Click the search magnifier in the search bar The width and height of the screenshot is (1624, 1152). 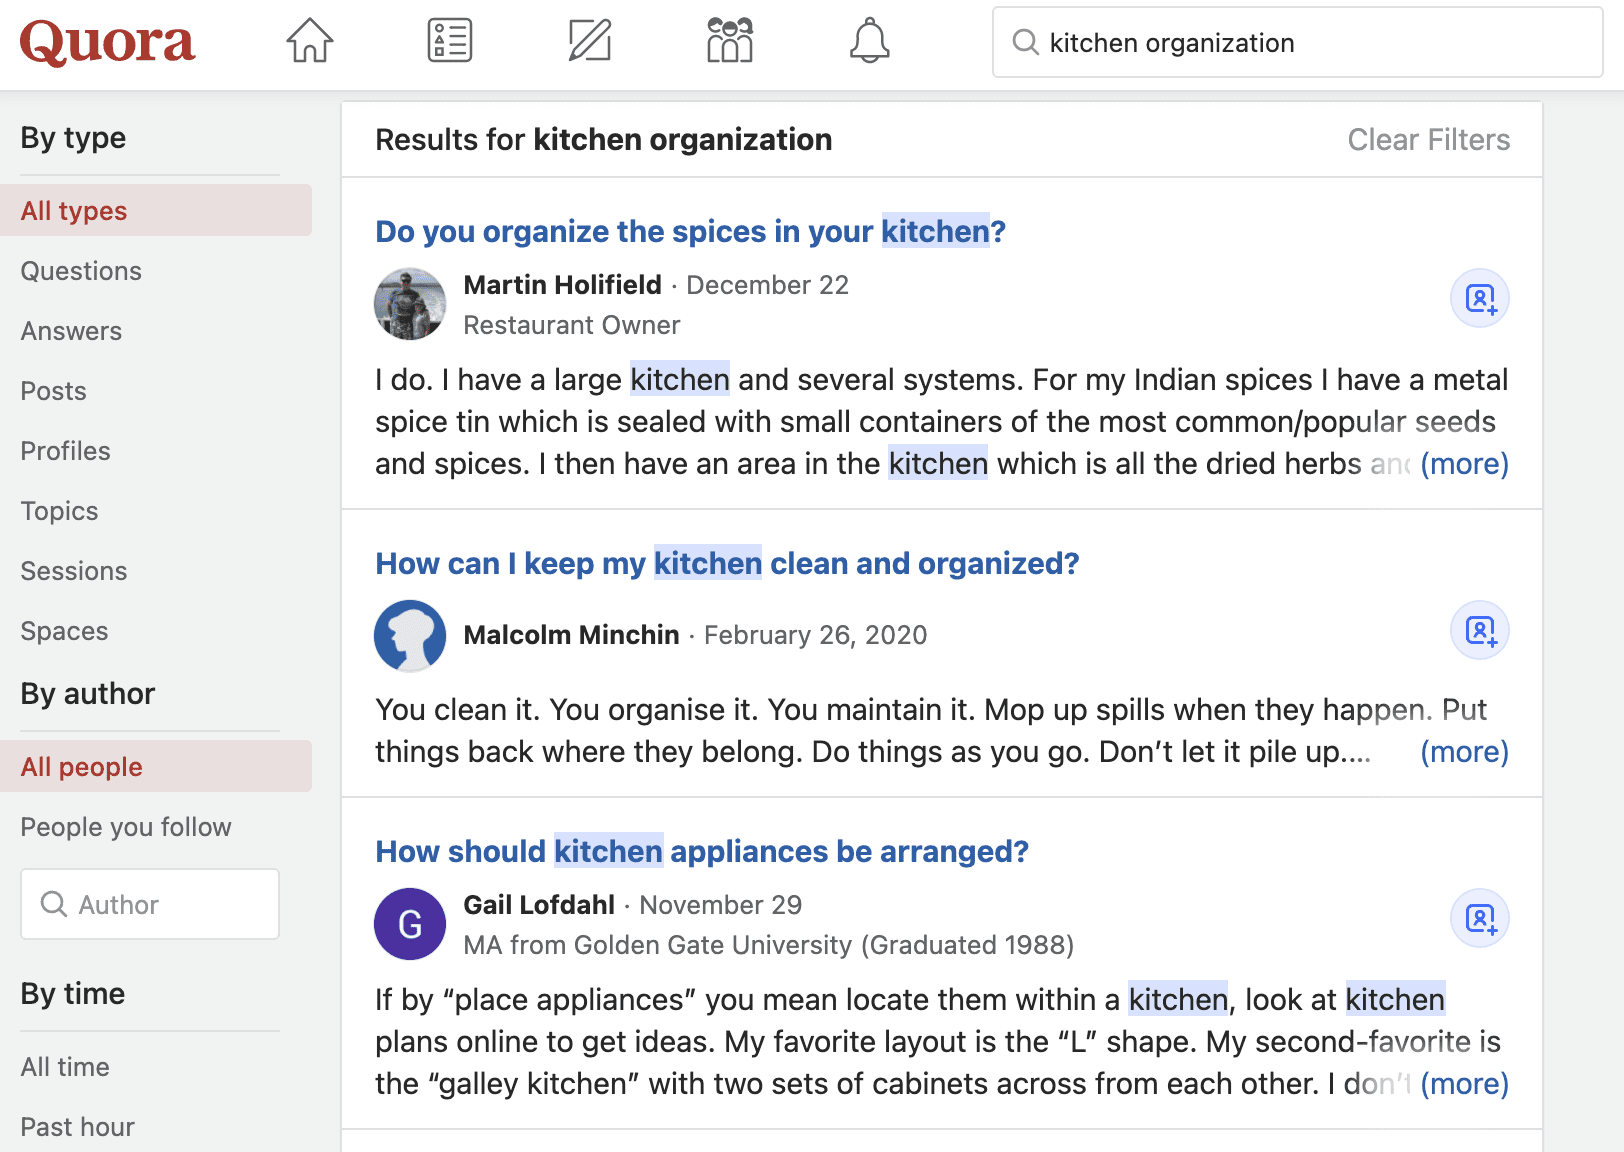(1025, 42)
